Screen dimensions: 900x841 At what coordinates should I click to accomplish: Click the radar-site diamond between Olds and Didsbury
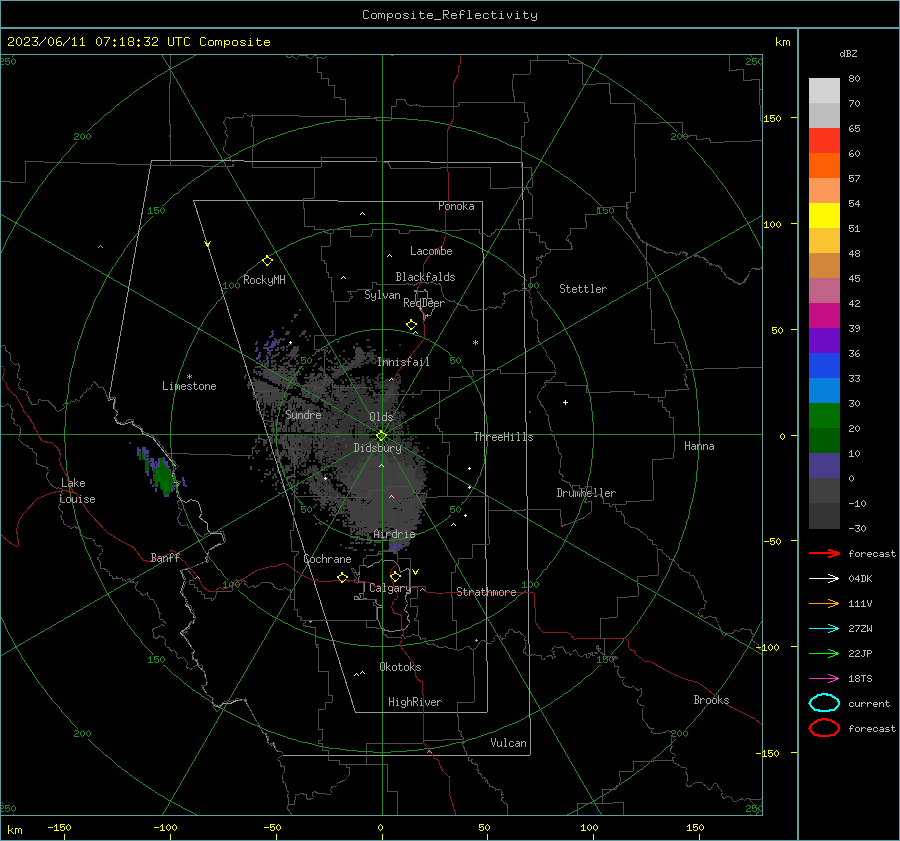point(381,436)
